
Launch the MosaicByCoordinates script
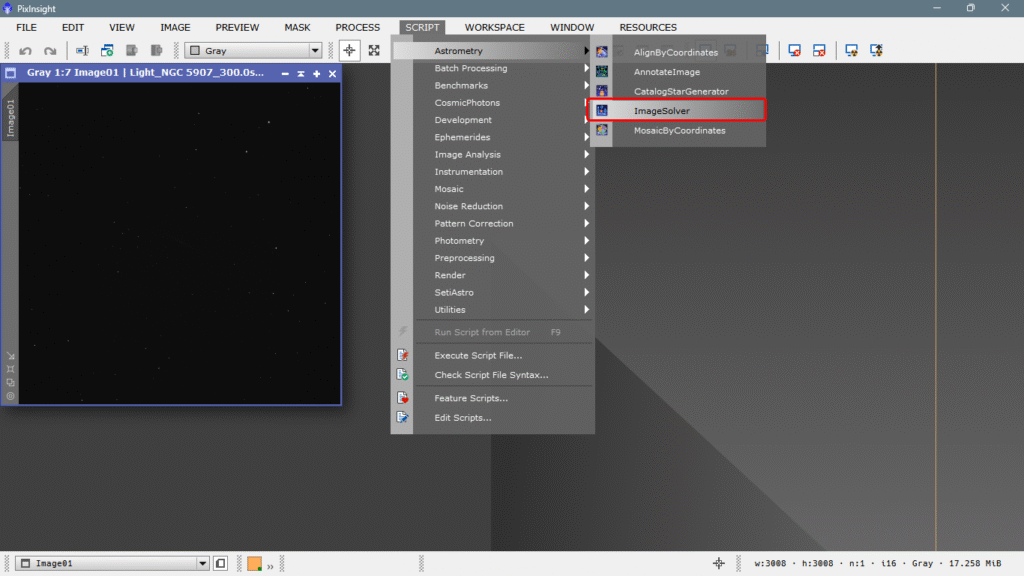[677, 130]
